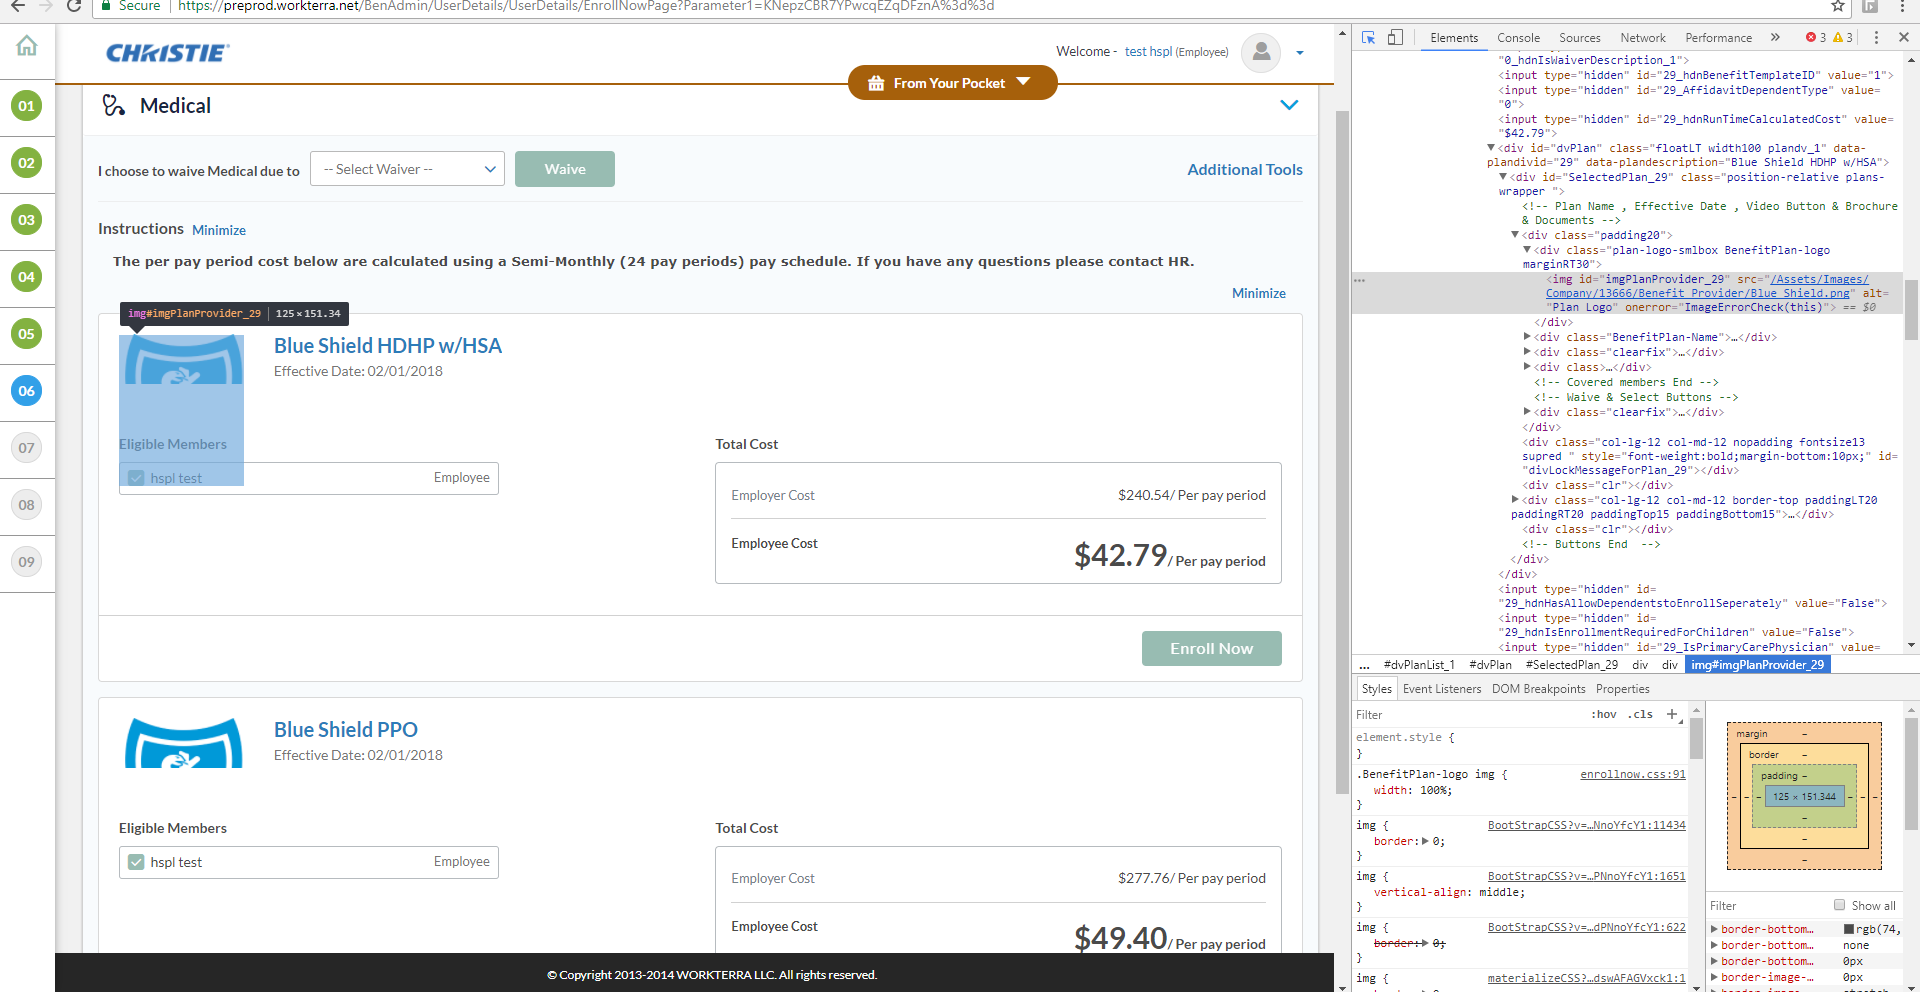Toggle DevTools device toolbar icon
This screenshot has width=1920, height=992.
tap(1395, 38)
